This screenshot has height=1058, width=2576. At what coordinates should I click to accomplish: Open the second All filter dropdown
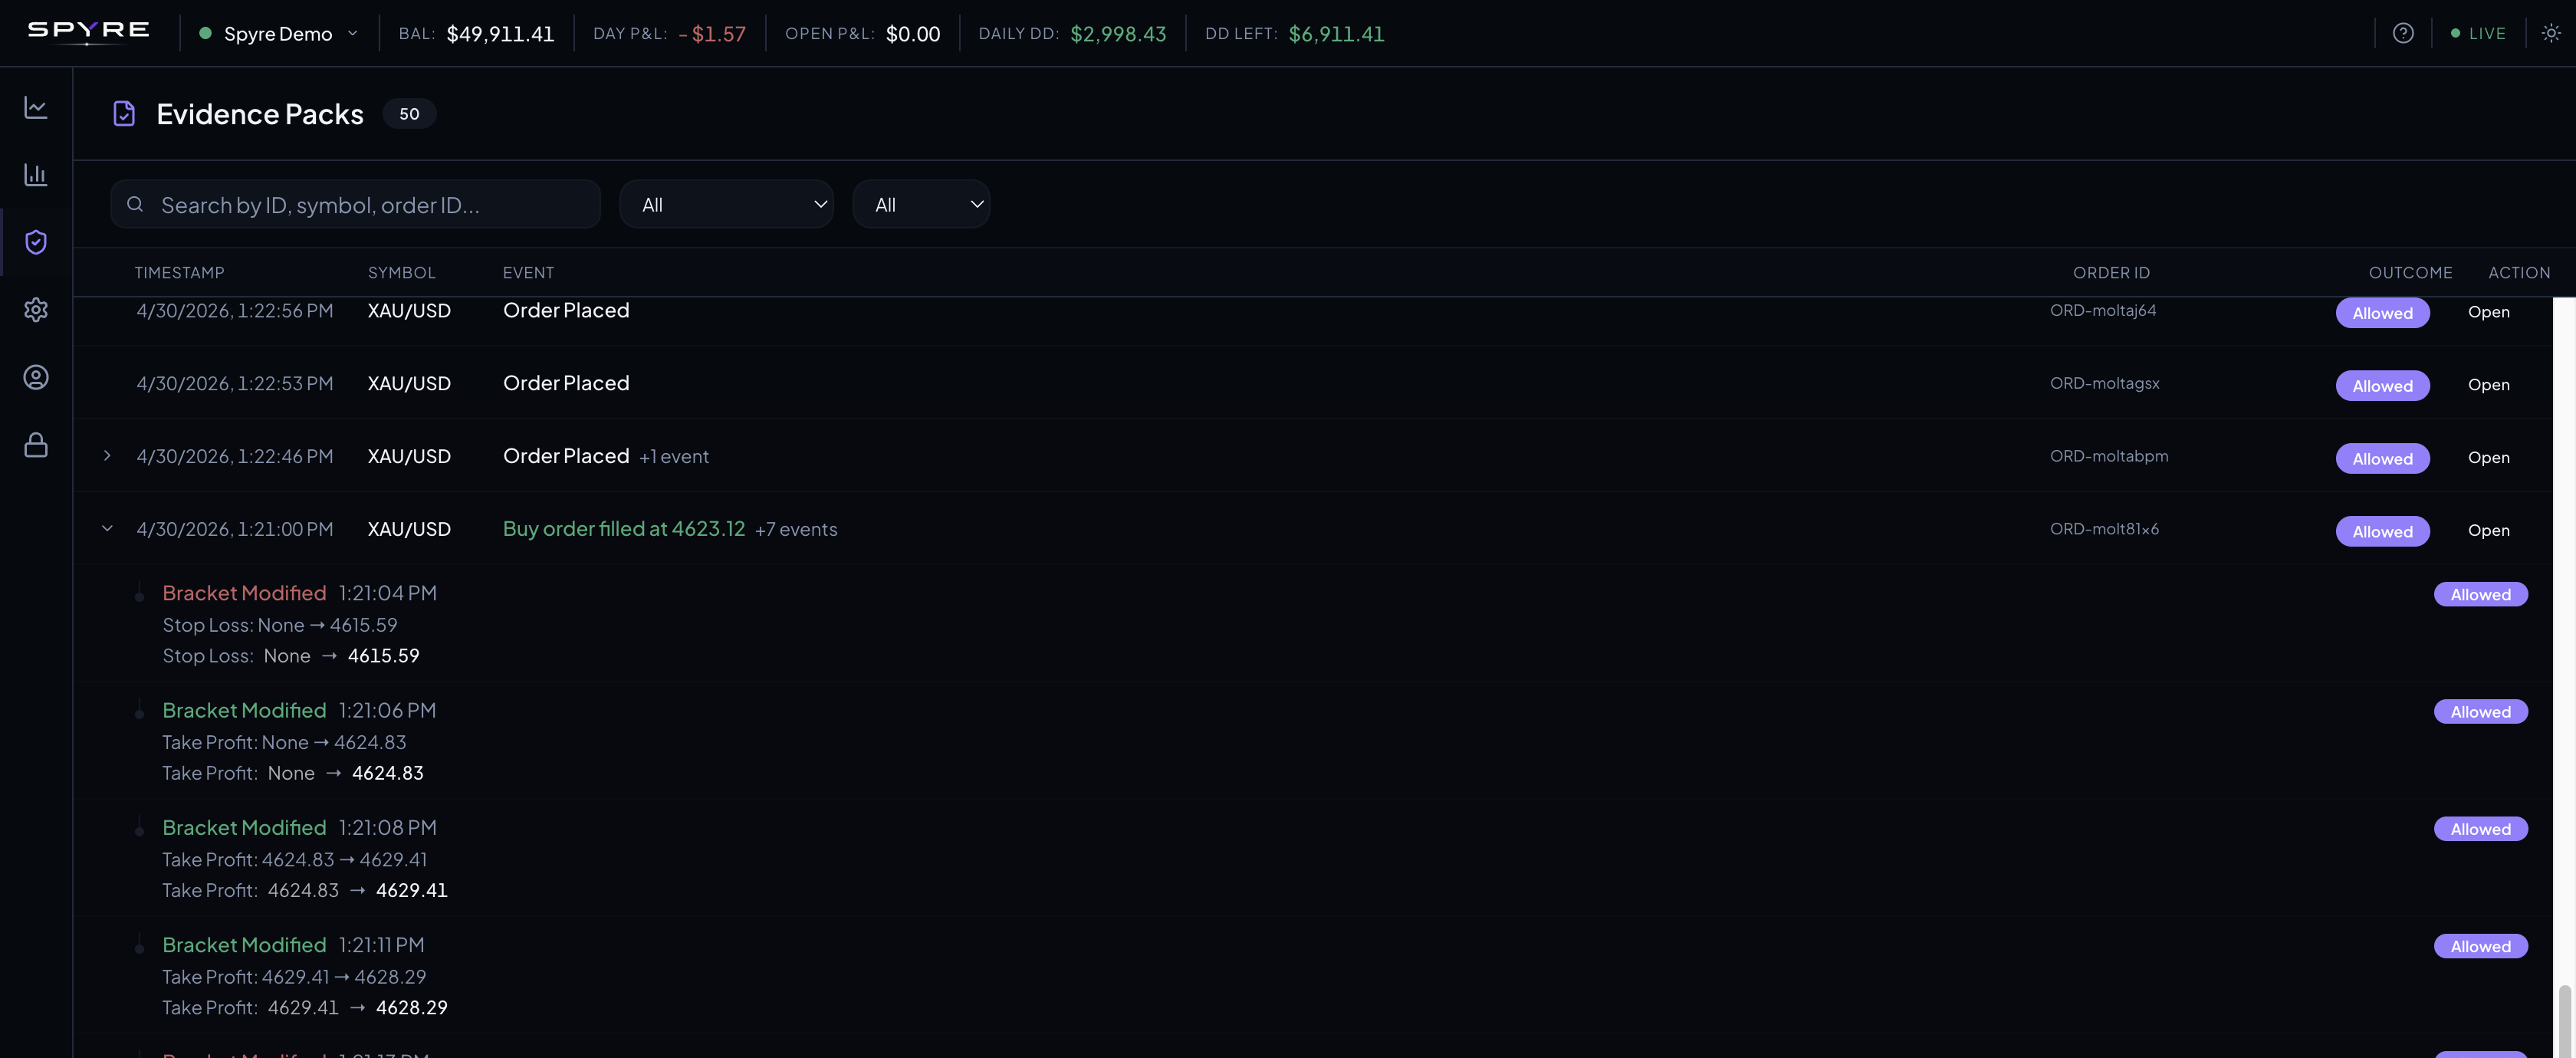pos(921,204)
